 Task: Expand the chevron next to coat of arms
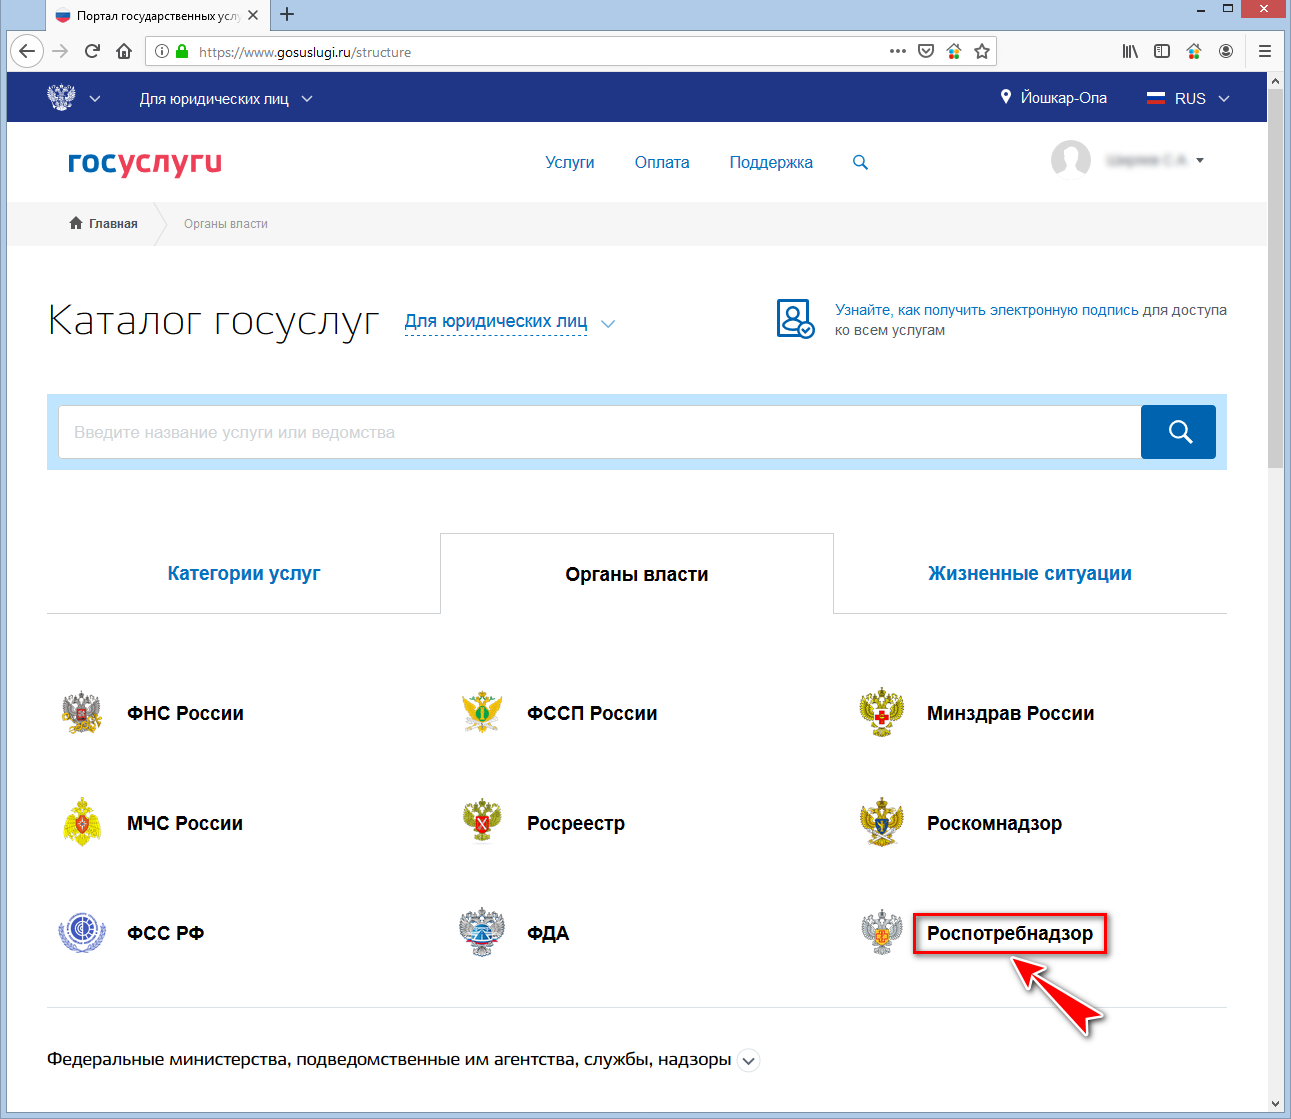(x=95, y=98)
